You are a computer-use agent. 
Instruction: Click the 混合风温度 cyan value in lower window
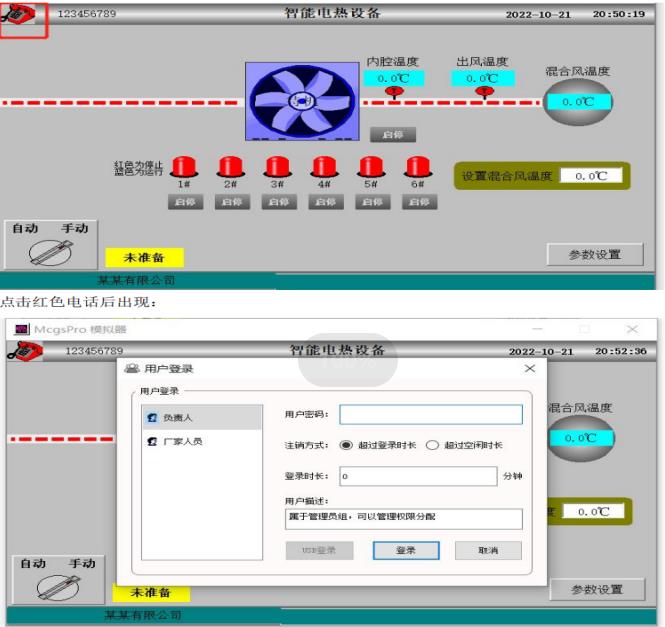tap(581, 438)
